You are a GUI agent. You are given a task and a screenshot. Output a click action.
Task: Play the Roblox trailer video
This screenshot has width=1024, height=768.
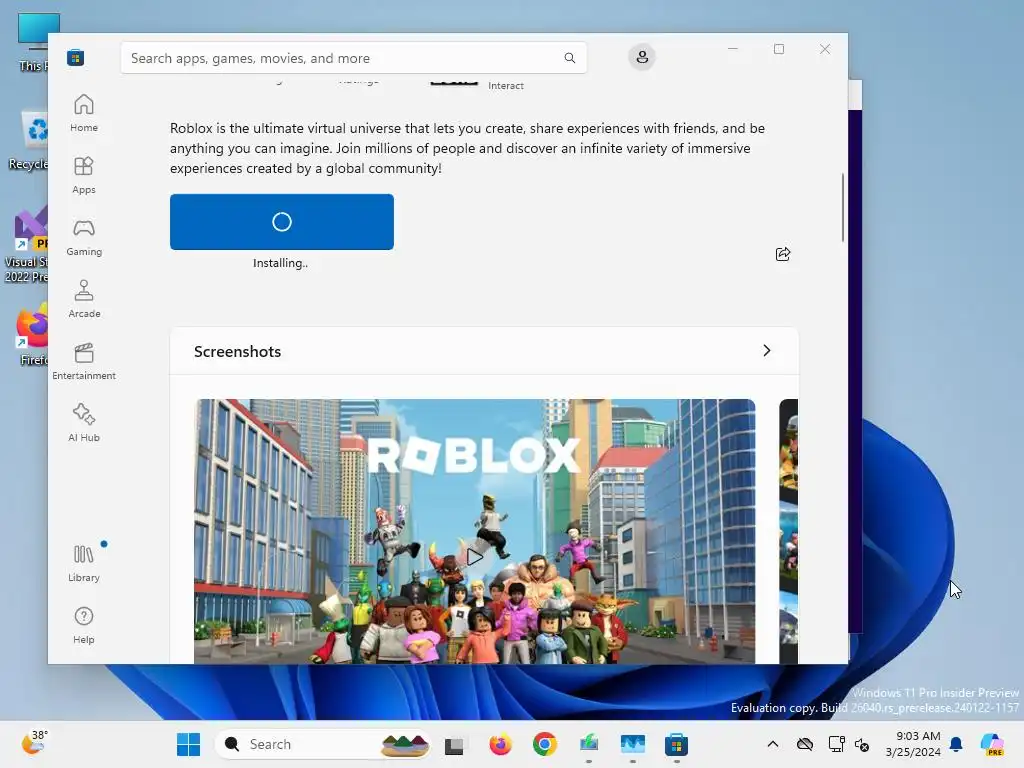(475, 557)
